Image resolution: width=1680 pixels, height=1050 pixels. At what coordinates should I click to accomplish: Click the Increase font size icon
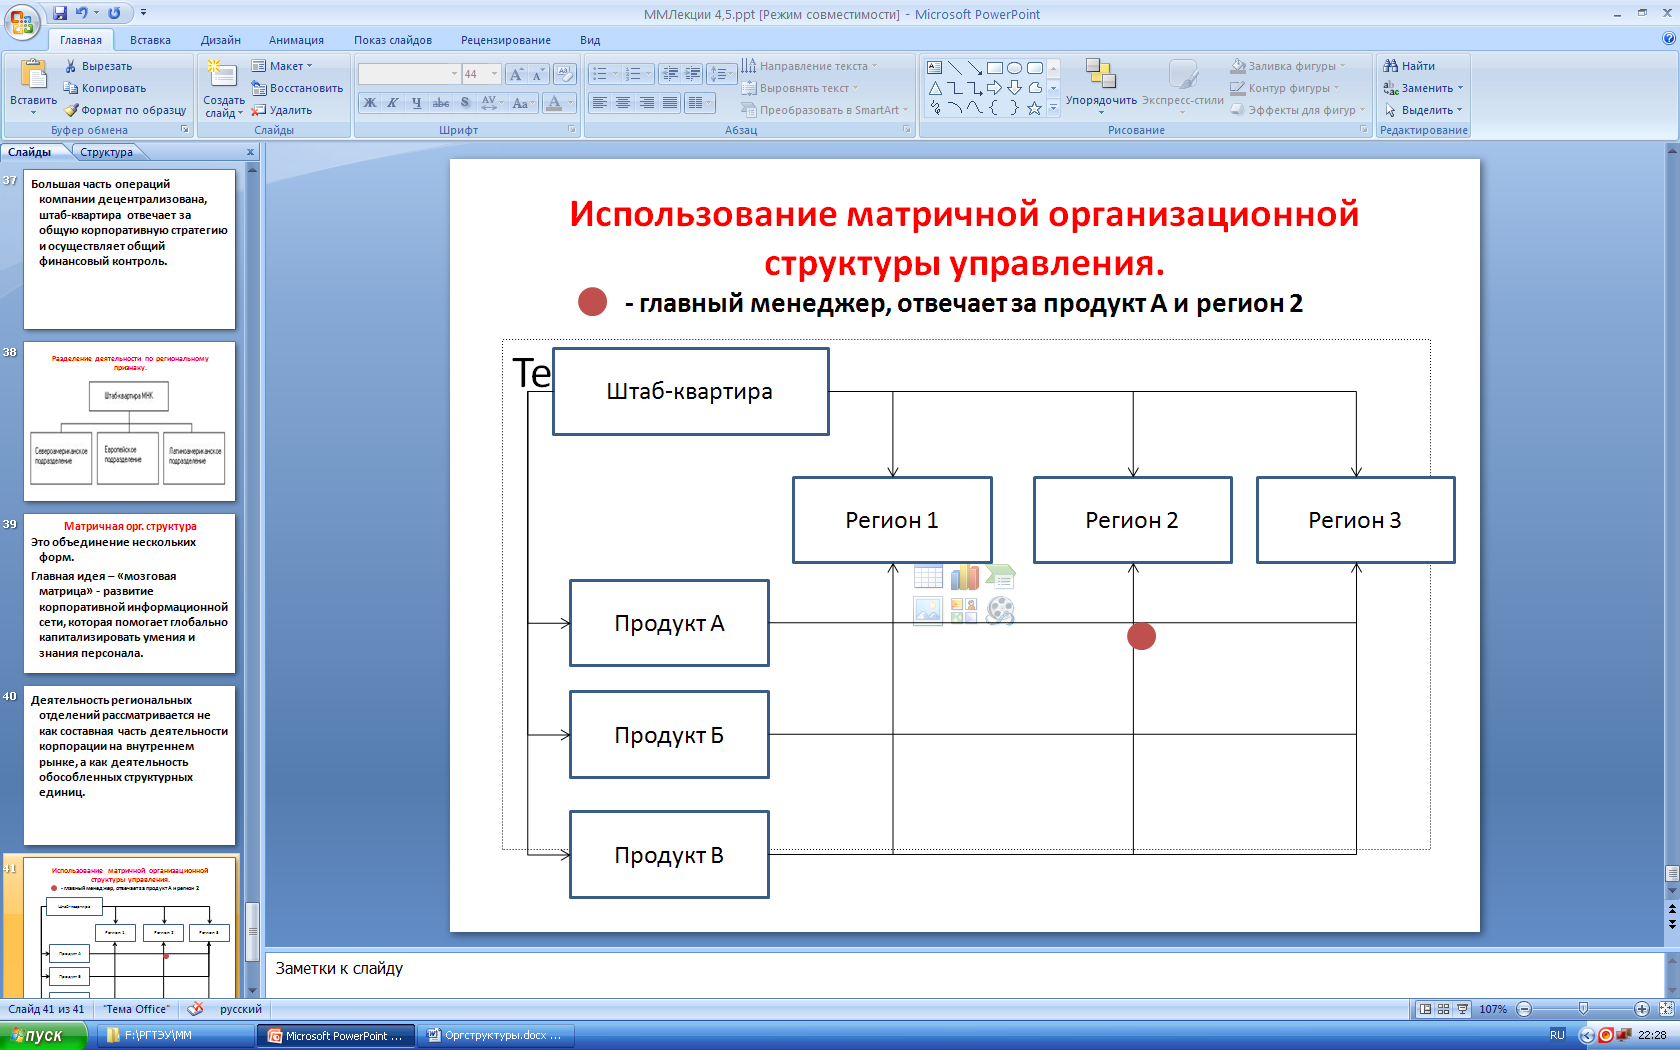(516, 74)
